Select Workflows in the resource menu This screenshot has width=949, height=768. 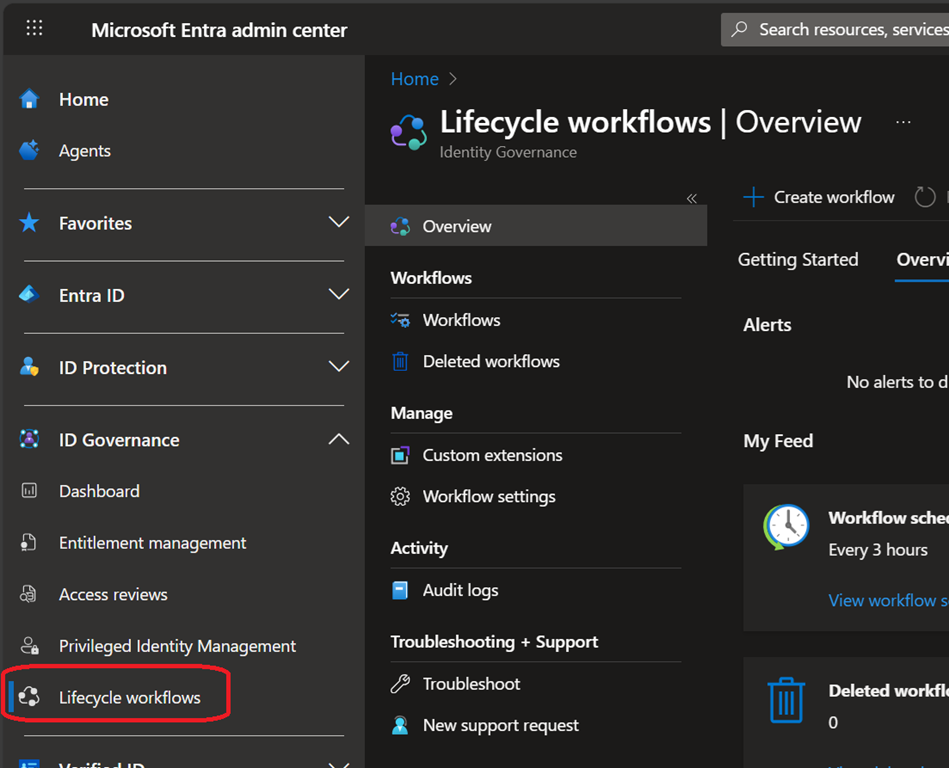(x=461, y=320)
